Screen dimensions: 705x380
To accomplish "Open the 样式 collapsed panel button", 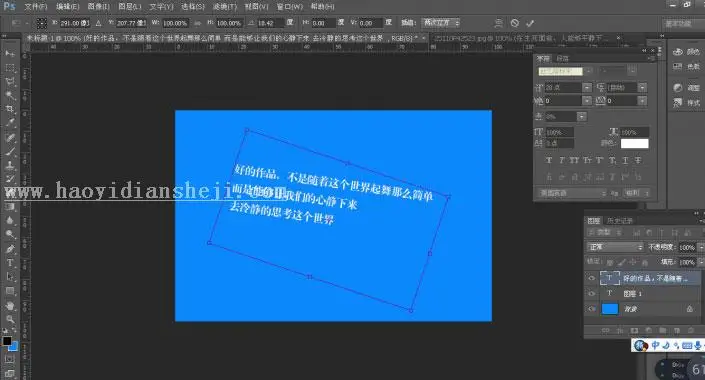I will coord(686,103).
